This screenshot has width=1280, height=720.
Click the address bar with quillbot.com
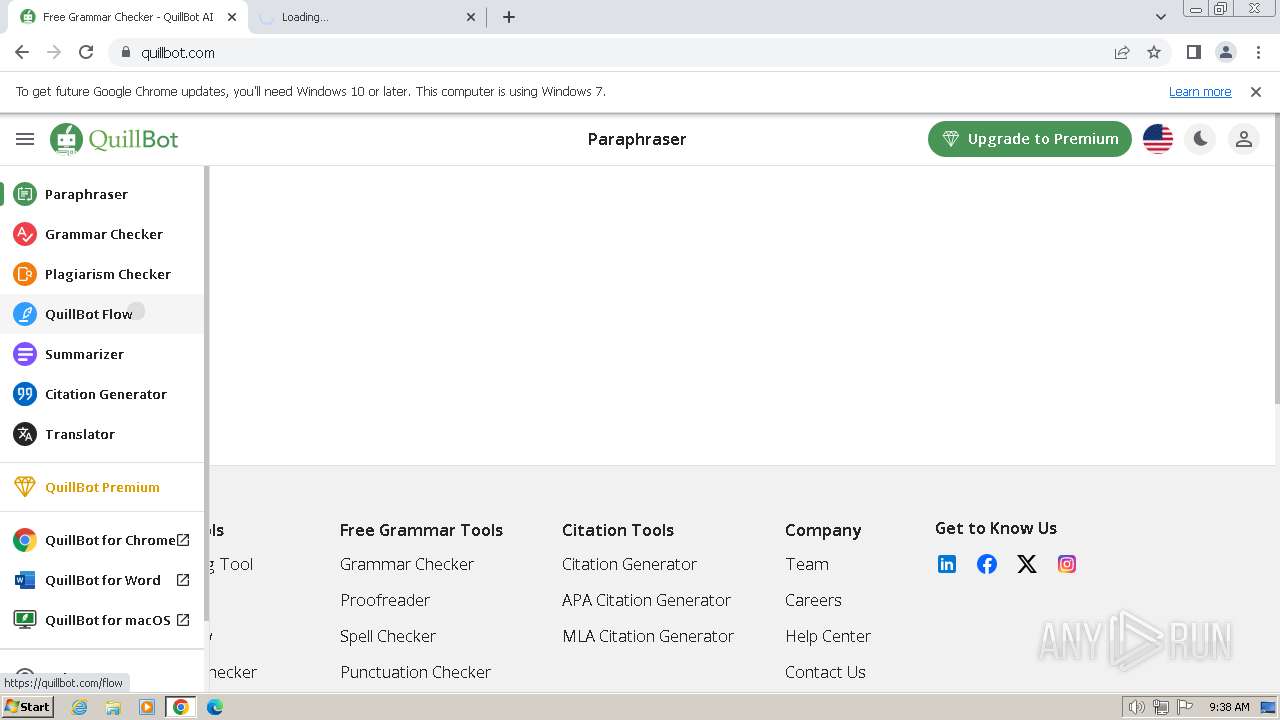point(610,52)
